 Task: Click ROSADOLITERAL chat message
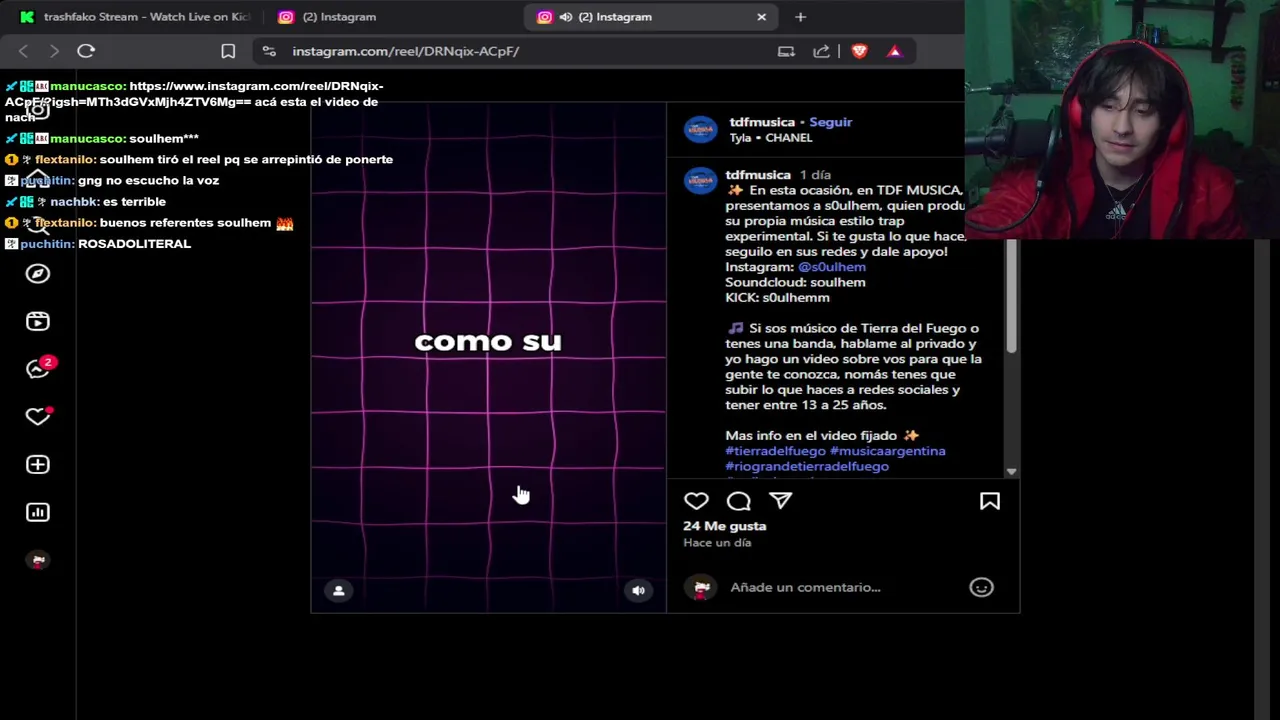(x=134, y=243)
